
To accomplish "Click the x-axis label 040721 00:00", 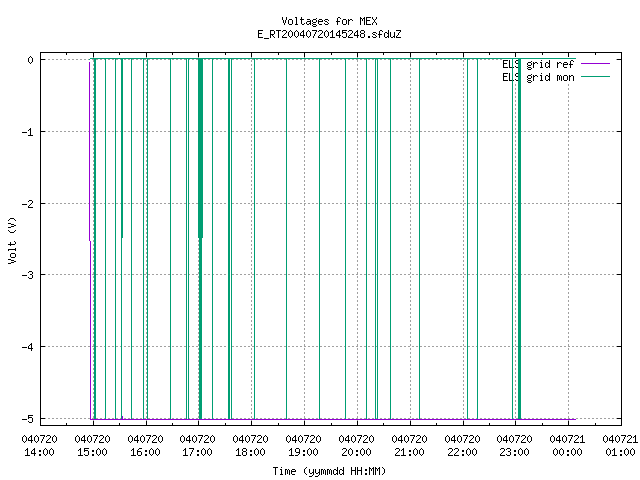I will 568,446.
